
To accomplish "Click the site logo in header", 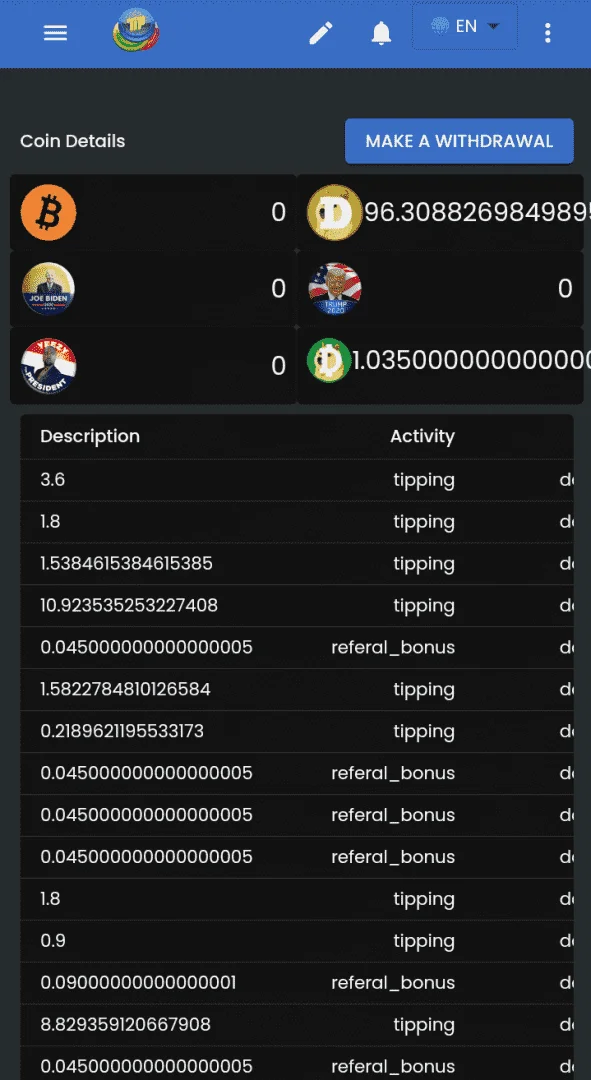I will tap(136, 30).
